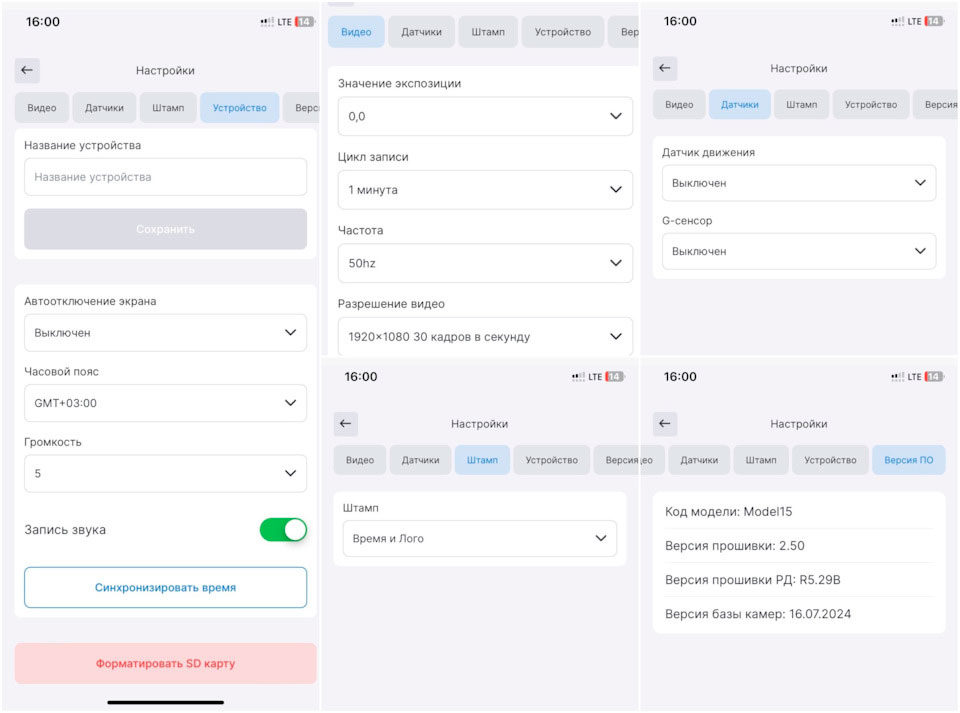The width and height of the screenshot is (960, 713).
Task: Tap back arrow on the Датчик движения screen
Action: click(665, 68)
